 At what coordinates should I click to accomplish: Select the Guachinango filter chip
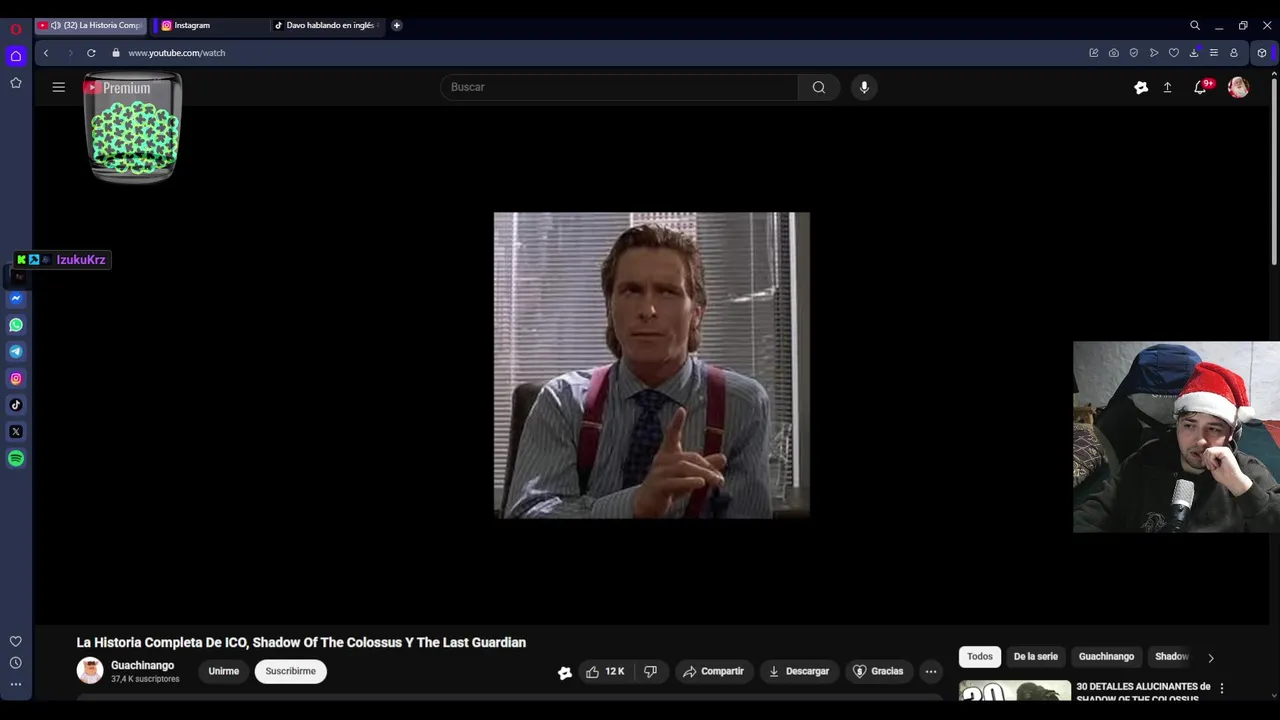pos(1106,657)
